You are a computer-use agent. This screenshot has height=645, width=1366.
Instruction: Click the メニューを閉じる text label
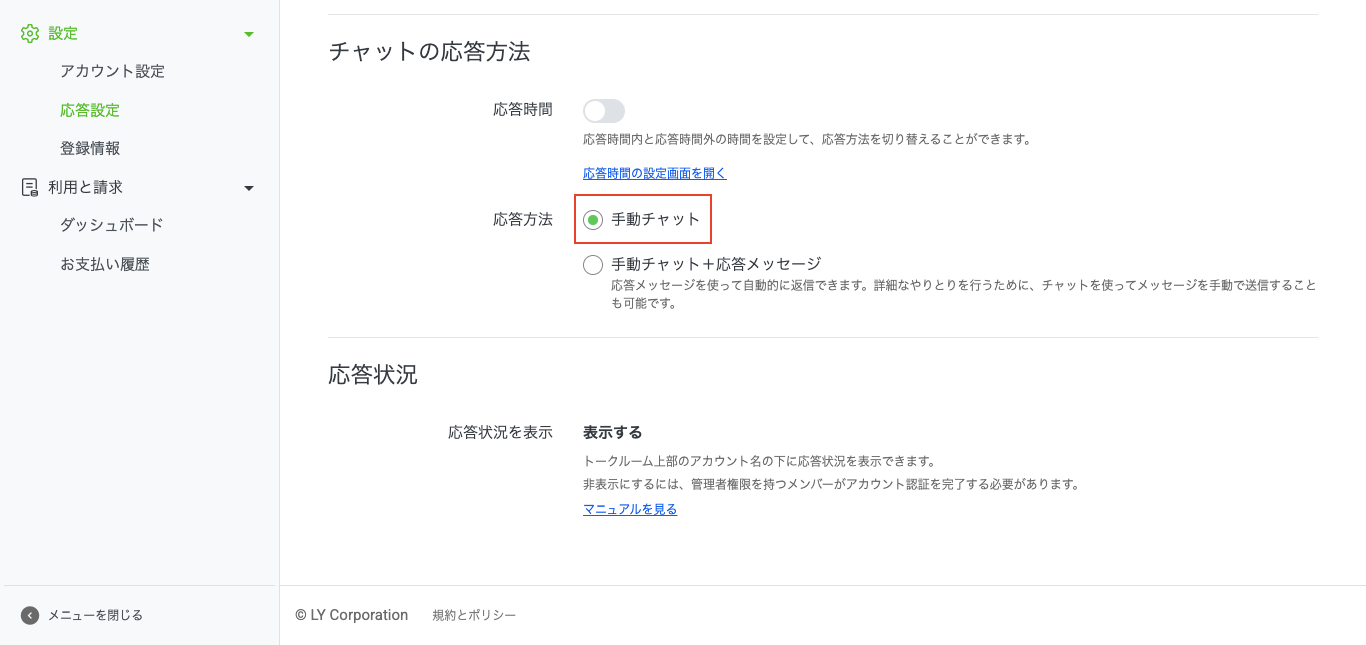coord(95,615)
